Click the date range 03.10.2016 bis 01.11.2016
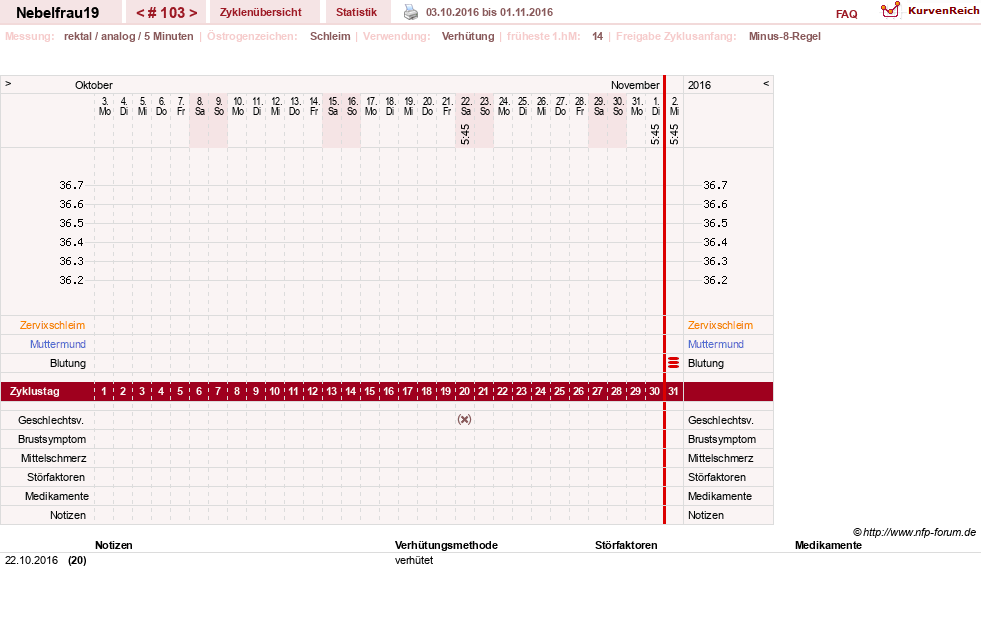The height and width of the screenshot is (624, 981). [489, 12]
